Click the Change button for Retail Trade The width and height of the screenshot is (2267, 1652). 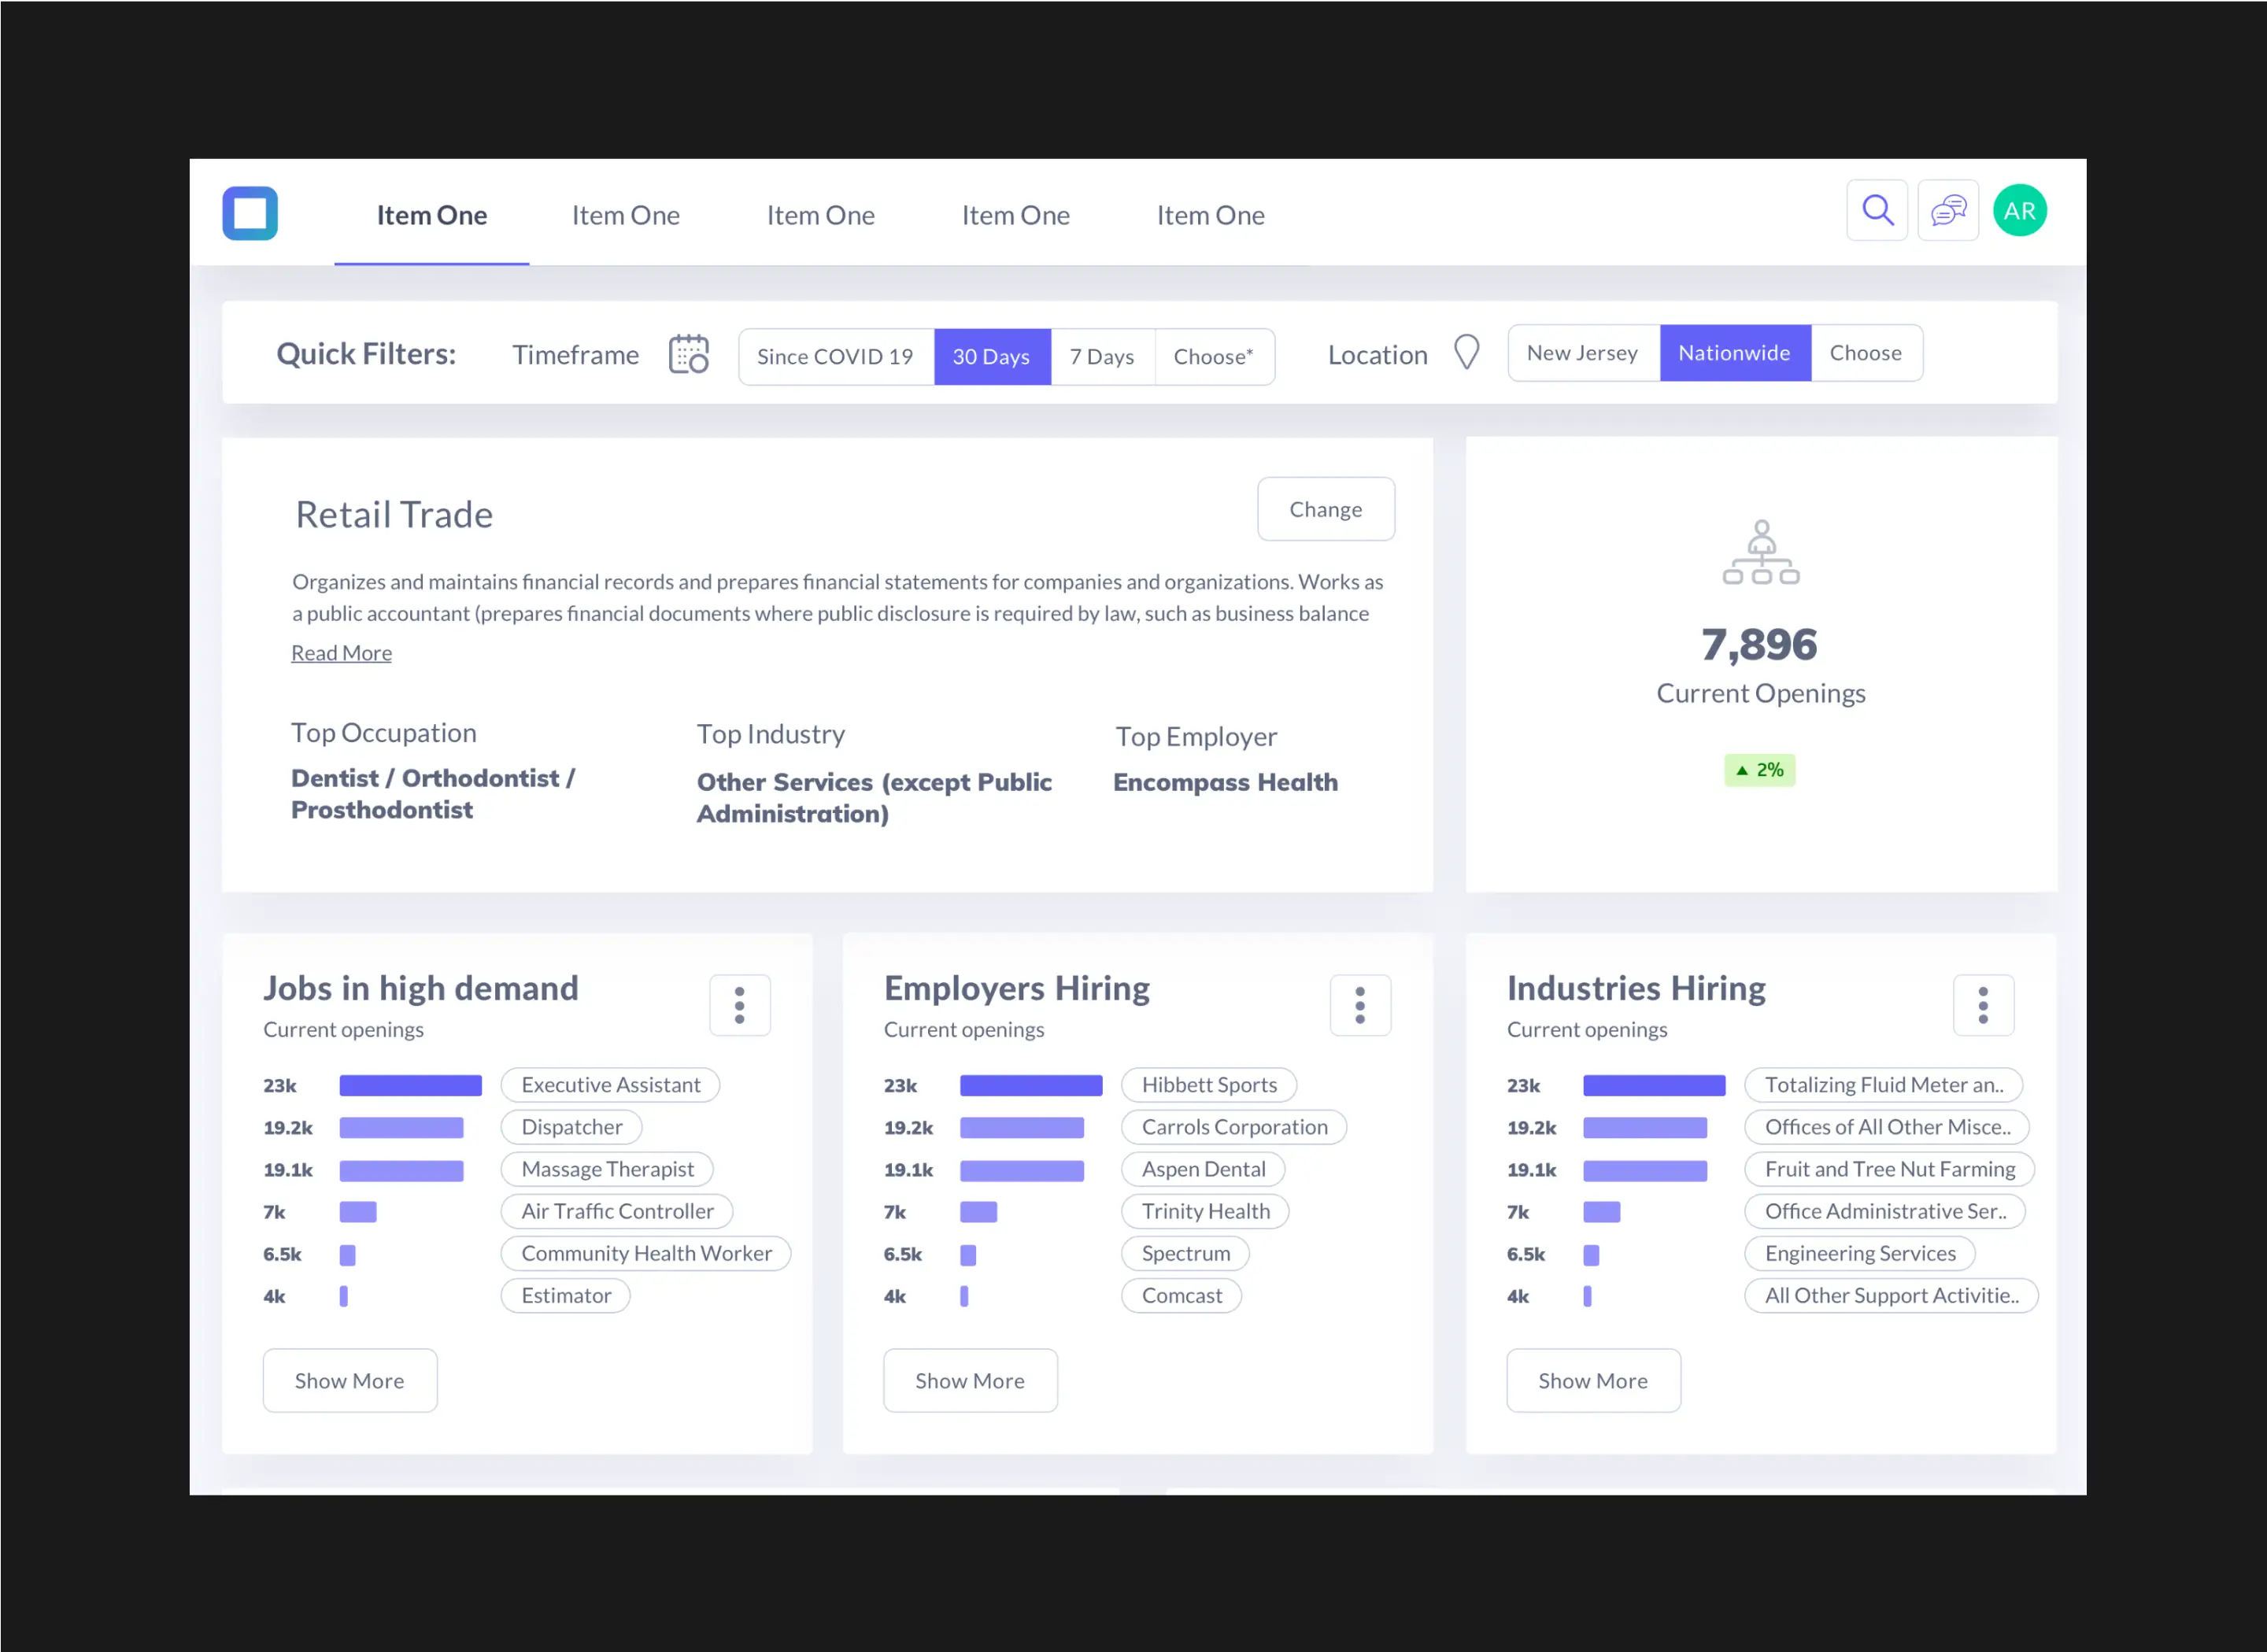pyautogui.click(x=1325, y=509)
